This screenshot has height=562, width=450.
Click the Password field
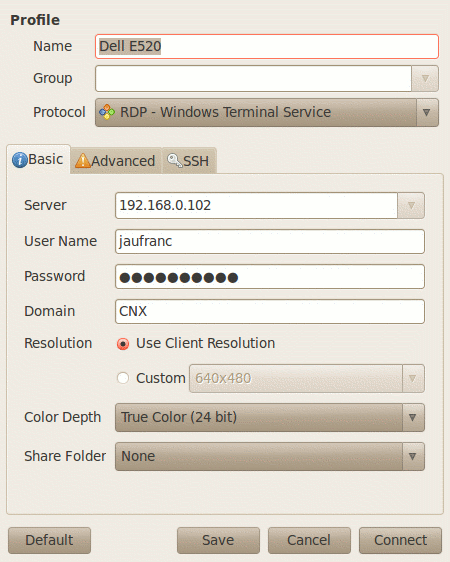coord(270,277)
